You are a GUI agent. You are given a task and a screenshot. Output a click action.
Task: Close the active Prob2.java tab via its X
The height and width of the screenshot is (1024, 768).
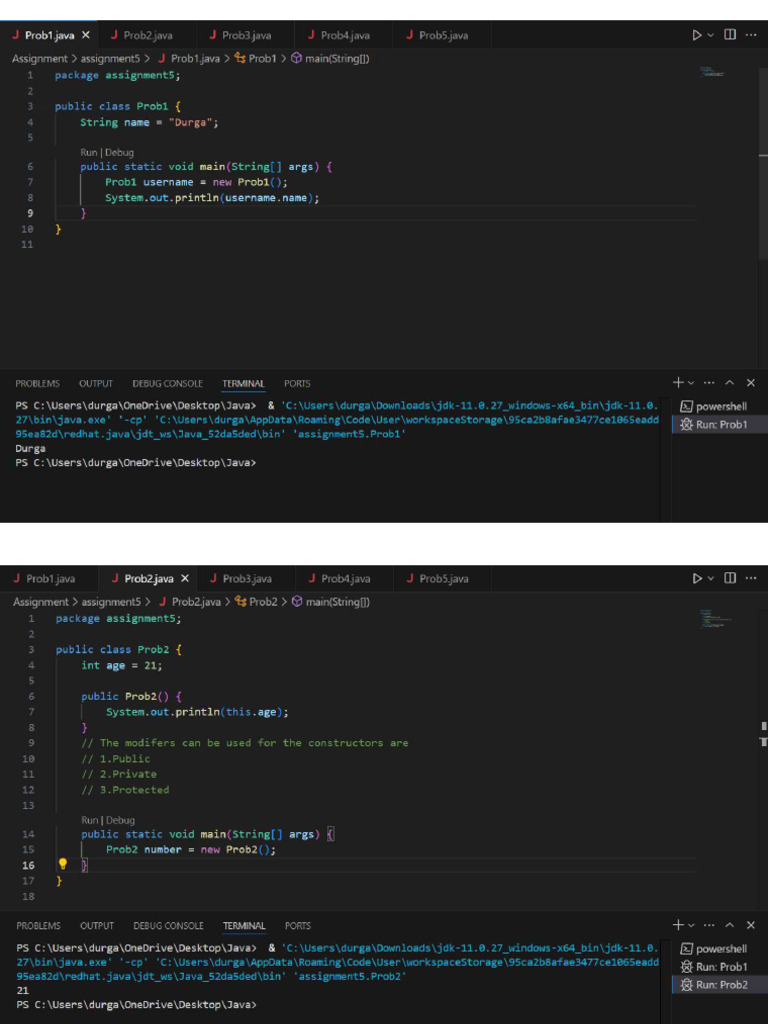185,578
